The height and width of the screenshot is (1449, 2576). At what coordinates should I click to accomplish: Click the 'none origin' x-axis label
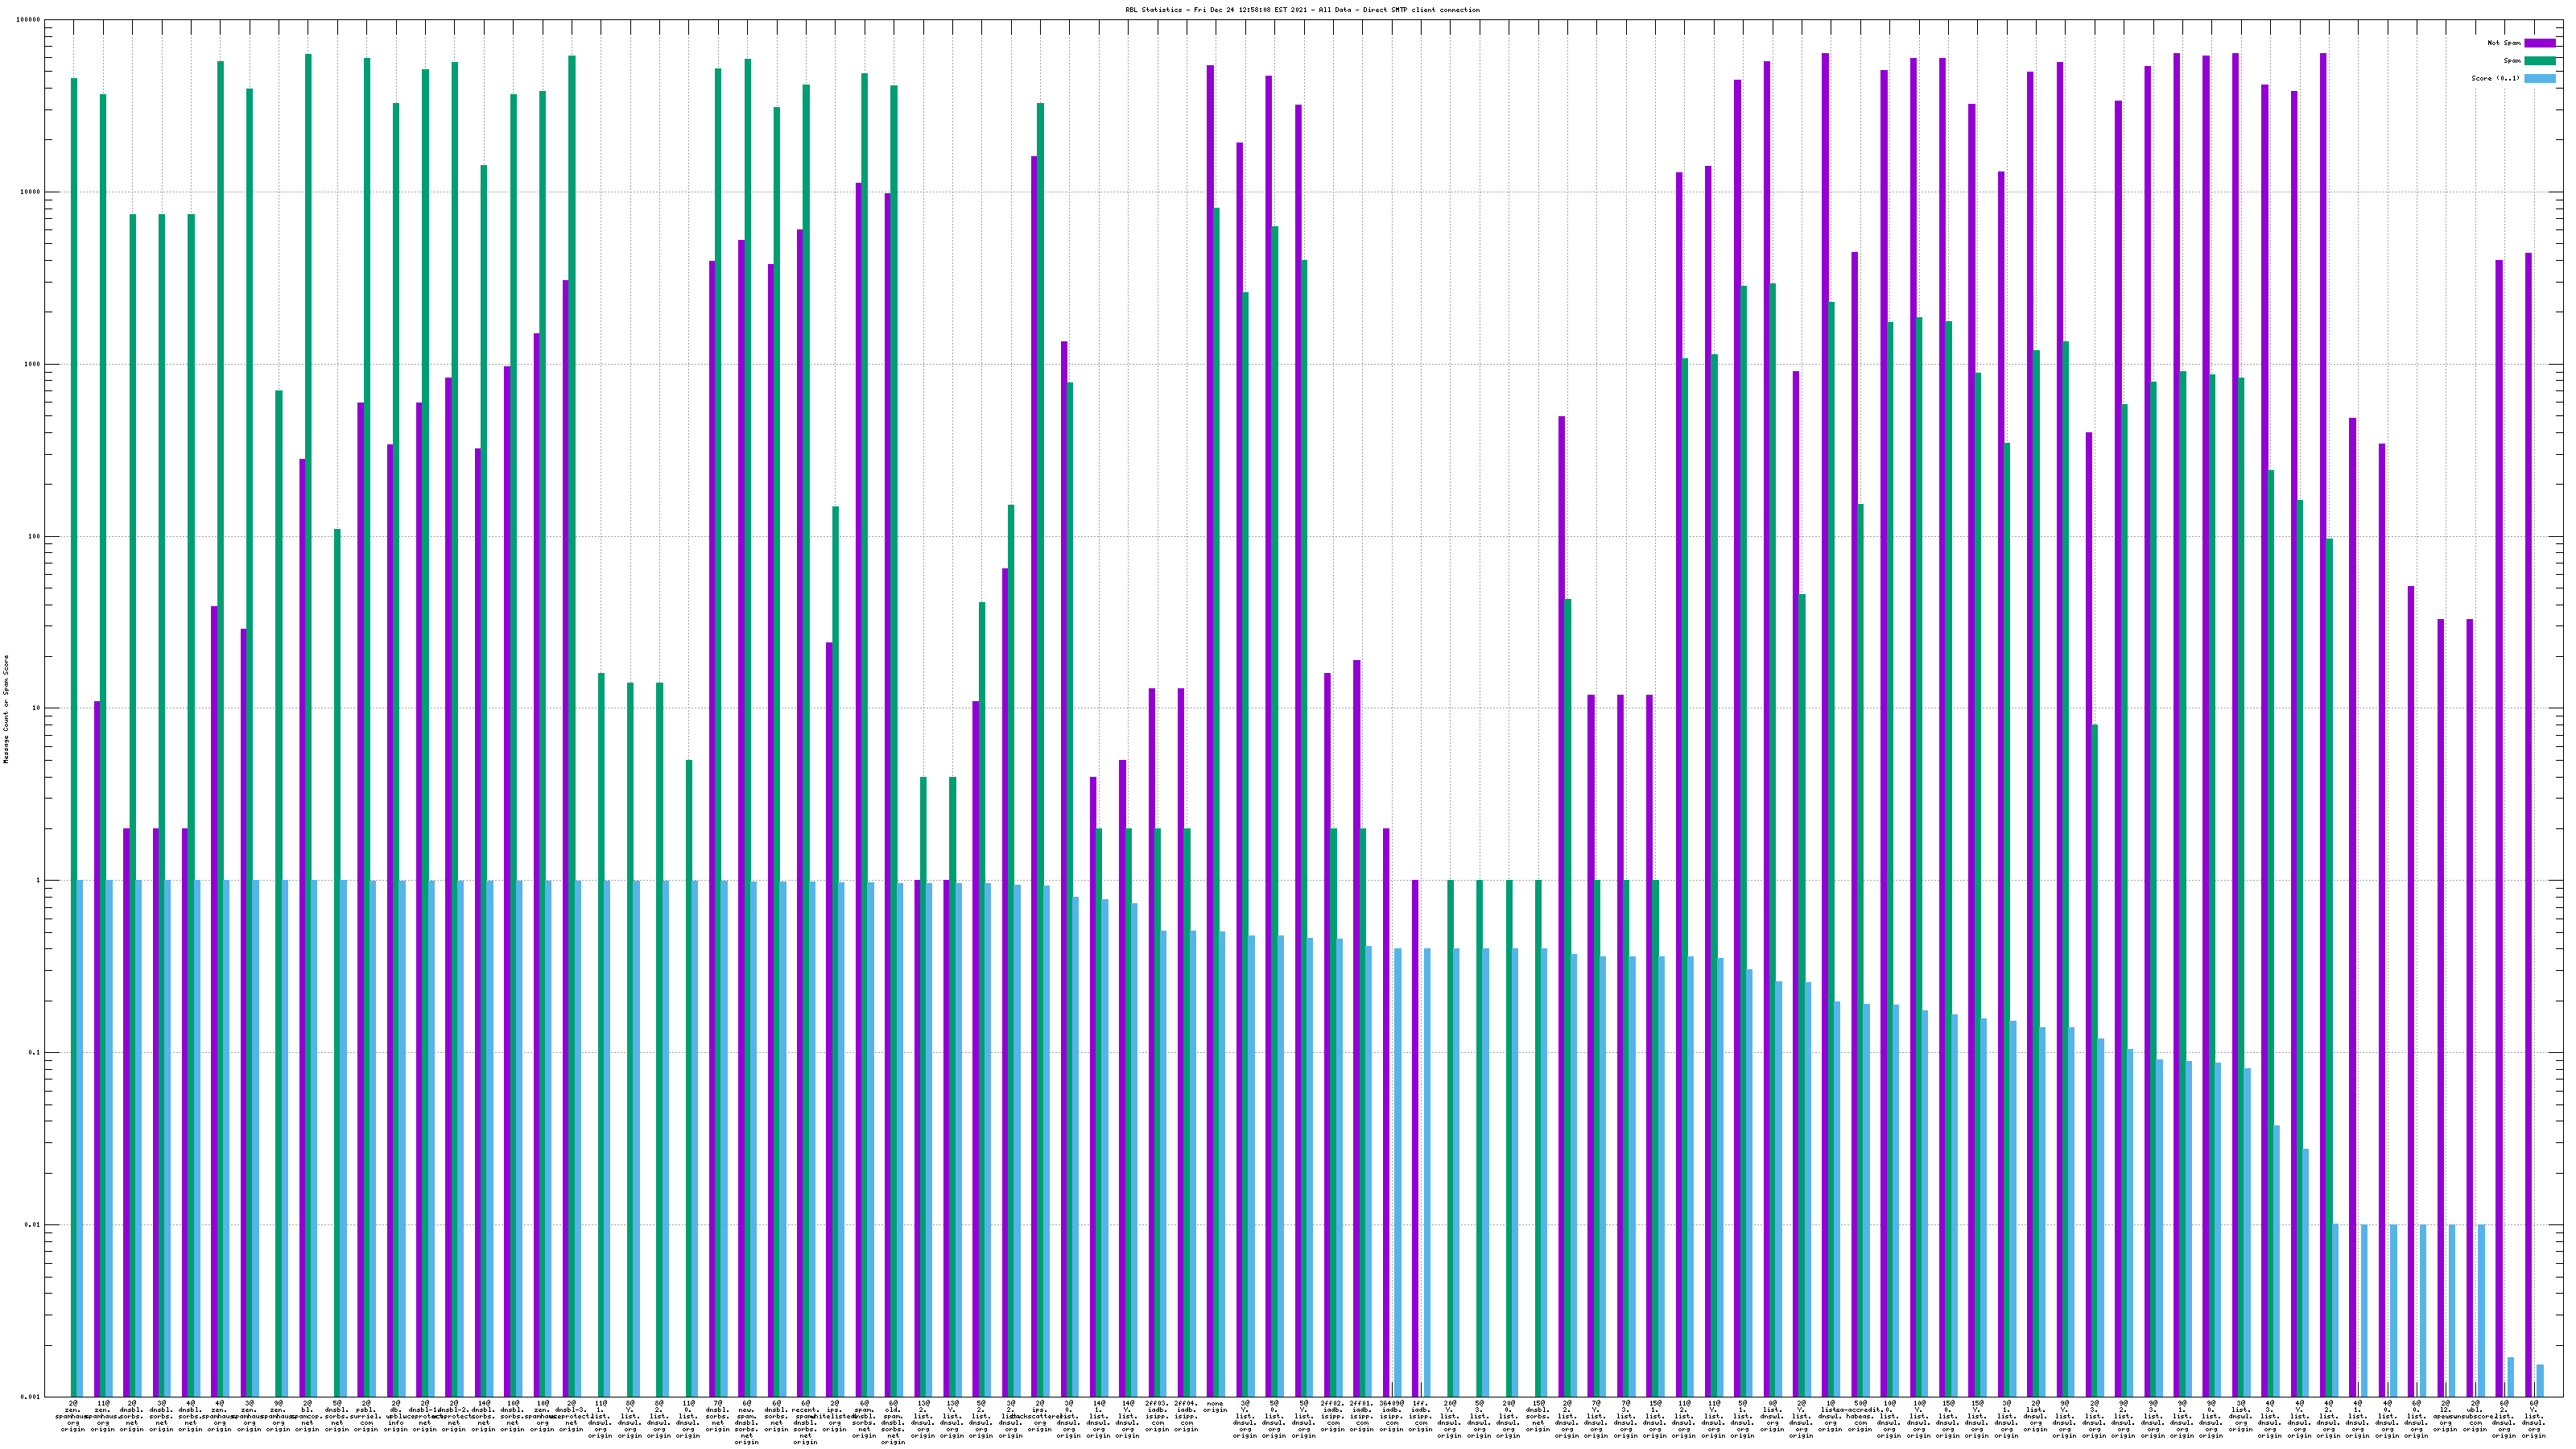click(x=1215, y=1407)
